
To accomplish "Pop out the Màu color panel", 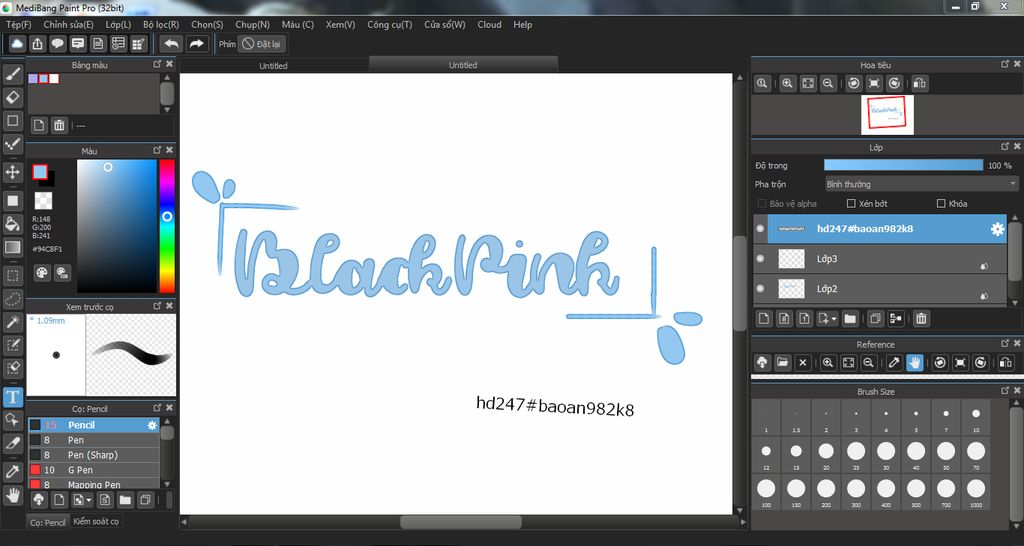I will tap(157, 150).
